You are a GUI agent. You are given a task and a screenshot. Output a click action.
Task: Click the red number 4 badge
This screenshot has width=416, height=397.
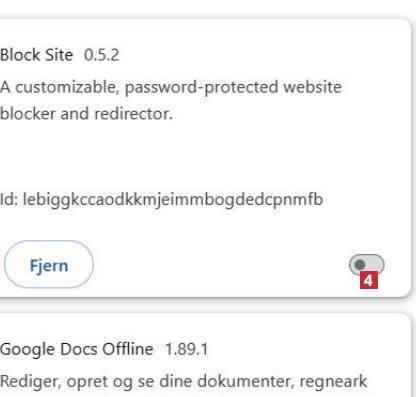coord(369,280)
